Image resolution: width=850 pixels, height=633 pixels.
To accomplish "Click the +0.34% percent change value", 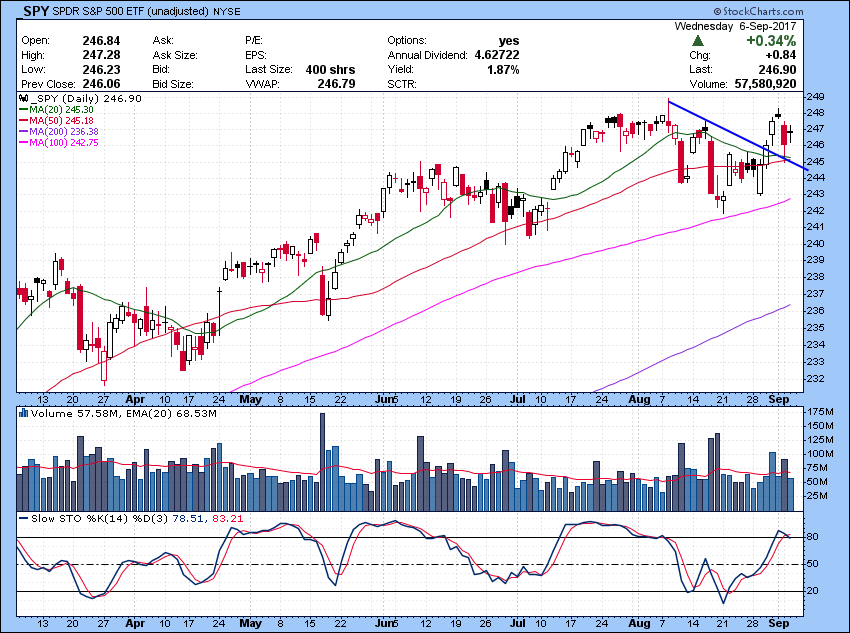I will [x=771, y=41].
